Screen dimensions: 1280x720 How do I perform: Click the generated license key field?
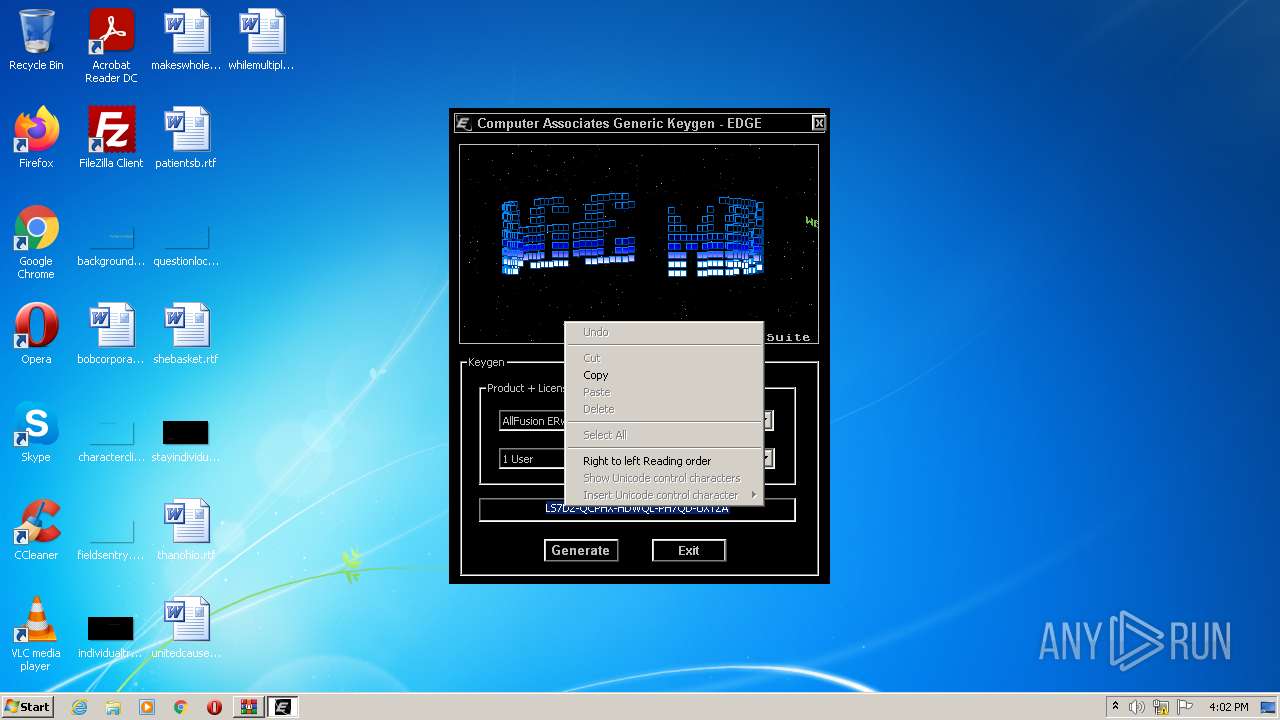637,510
